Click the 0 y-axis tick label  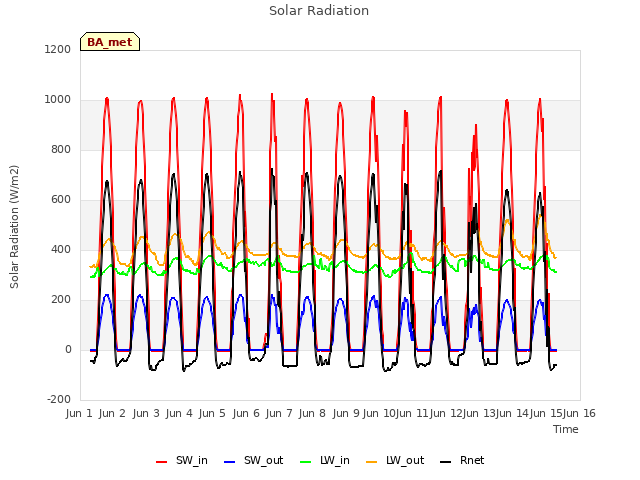[68, 349]
